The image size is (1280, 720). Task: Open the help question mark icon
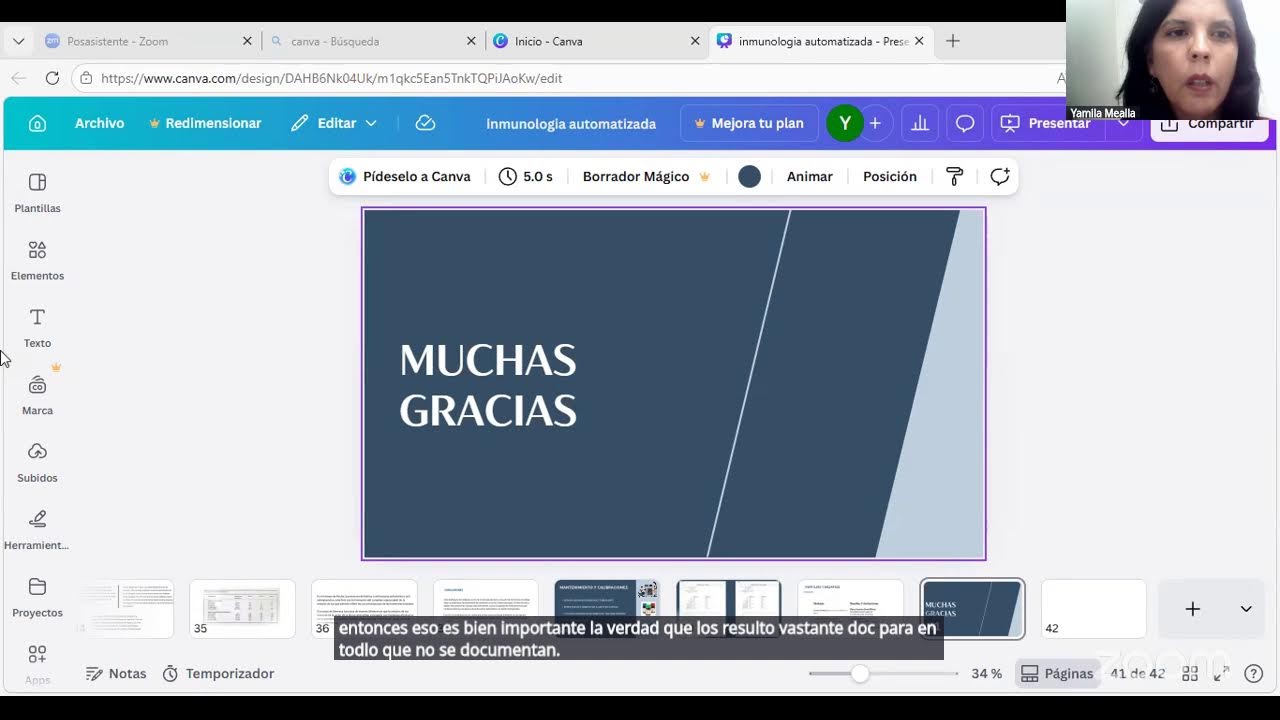[1253, 674]
